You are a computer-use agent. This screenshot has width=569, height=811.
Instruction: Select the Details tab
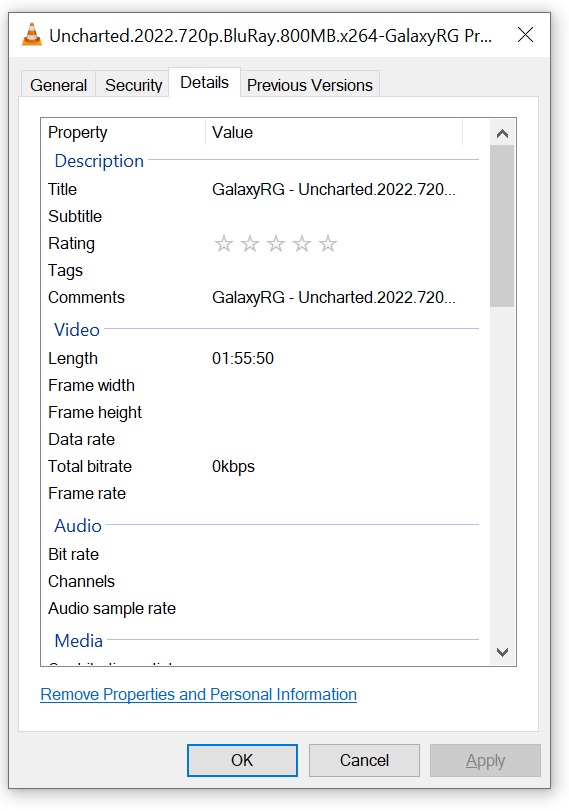(204, 82)
